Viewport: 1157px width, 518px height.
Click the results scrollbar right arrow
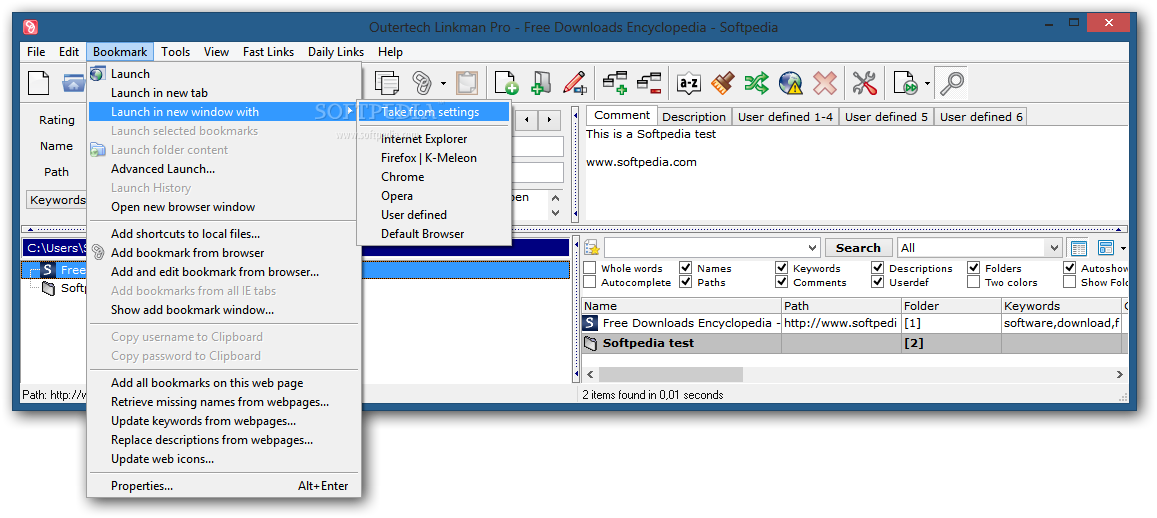pyautogui.click(x=1119, y=375)
